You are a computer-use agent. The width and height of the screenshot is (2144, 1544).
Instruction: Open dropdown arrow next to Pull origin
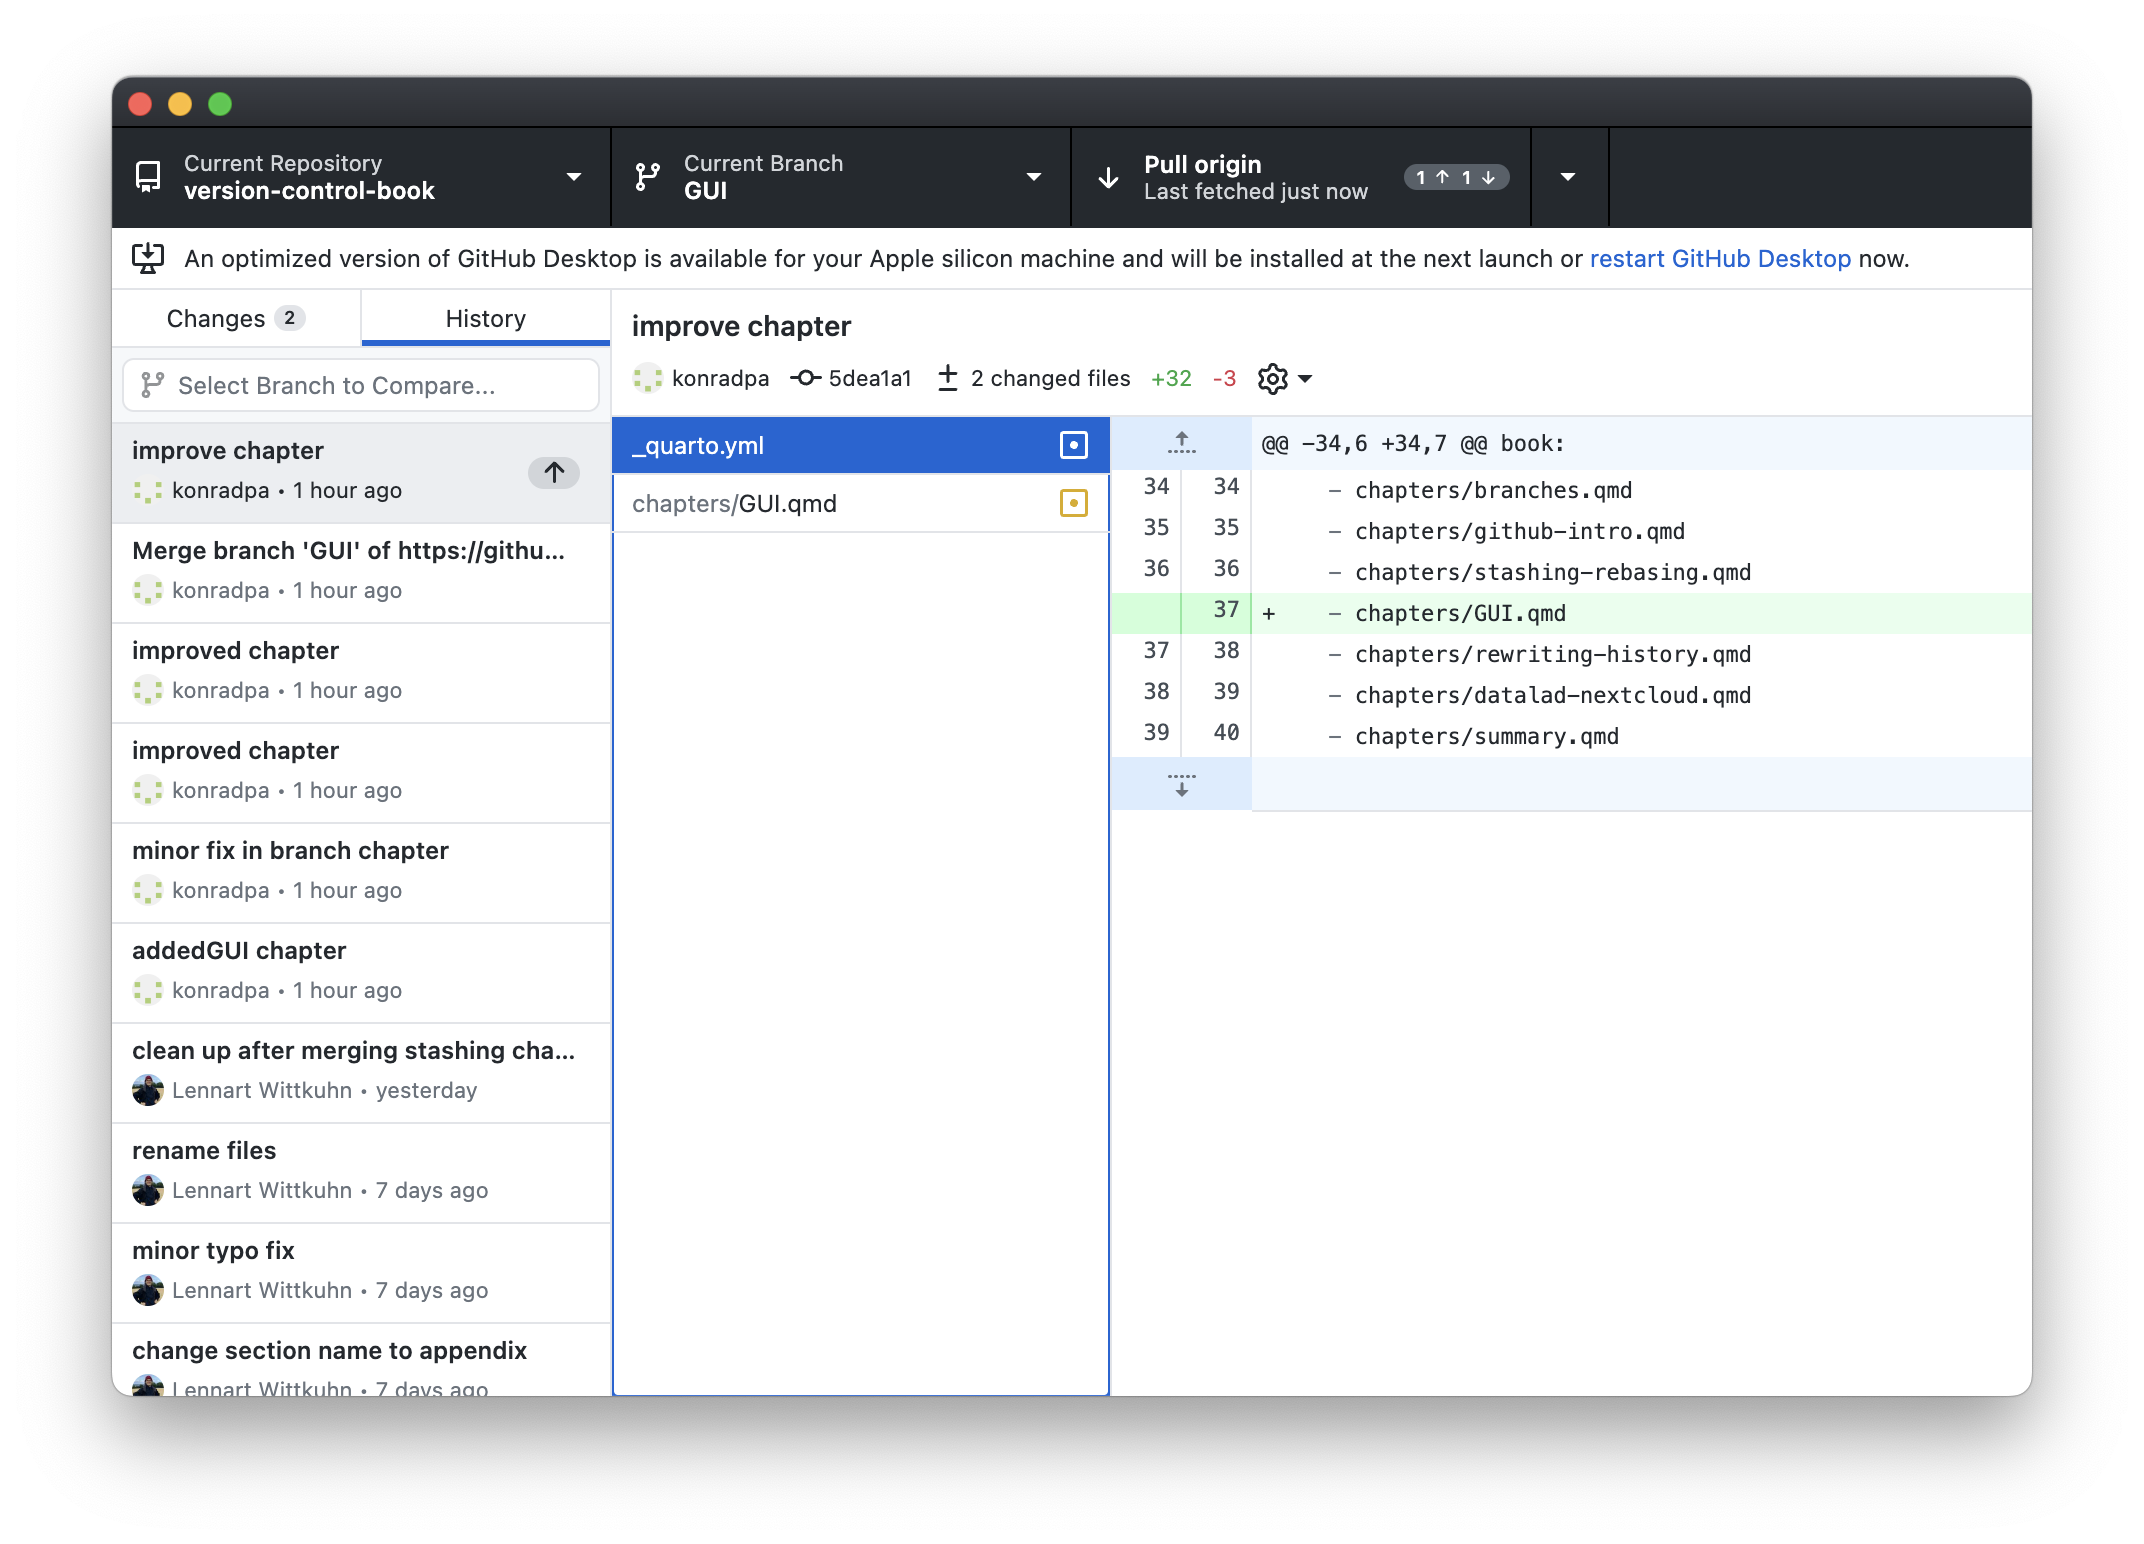pos(1568,177)
